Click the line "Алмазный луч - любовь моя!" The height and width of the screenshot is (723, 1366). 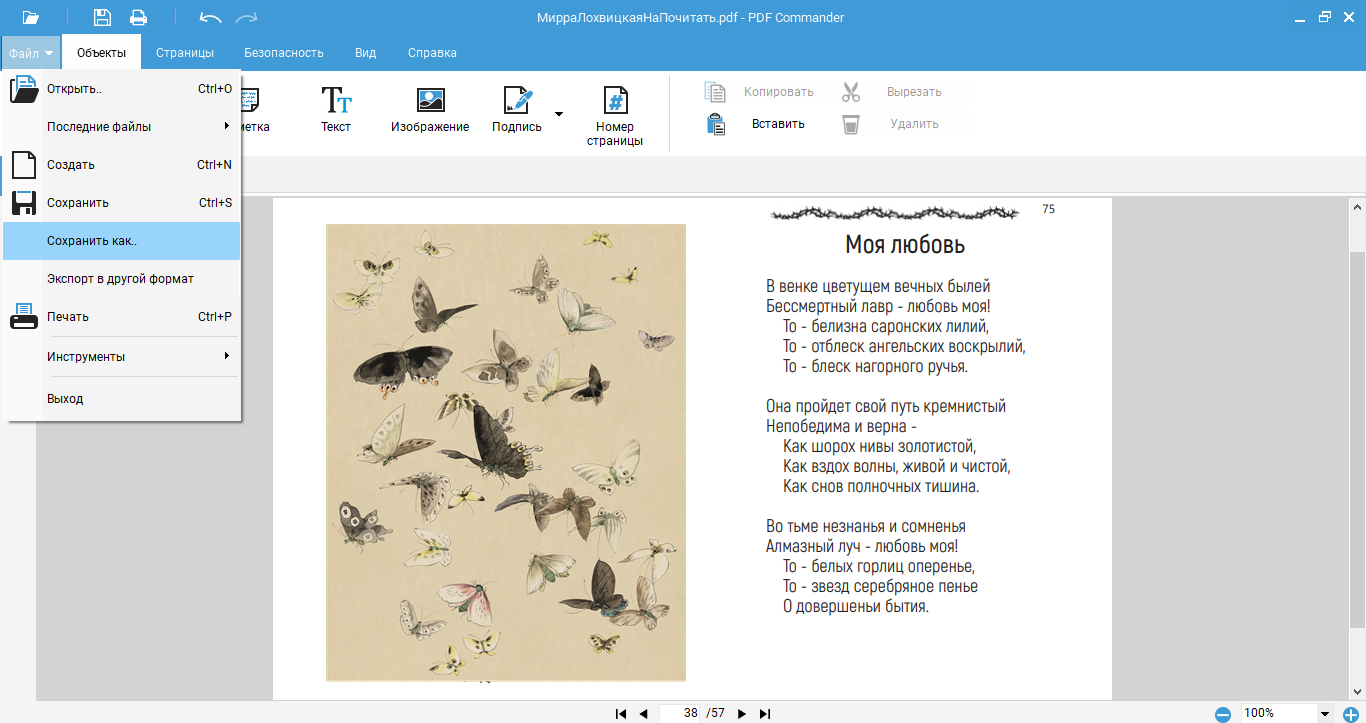862,546
